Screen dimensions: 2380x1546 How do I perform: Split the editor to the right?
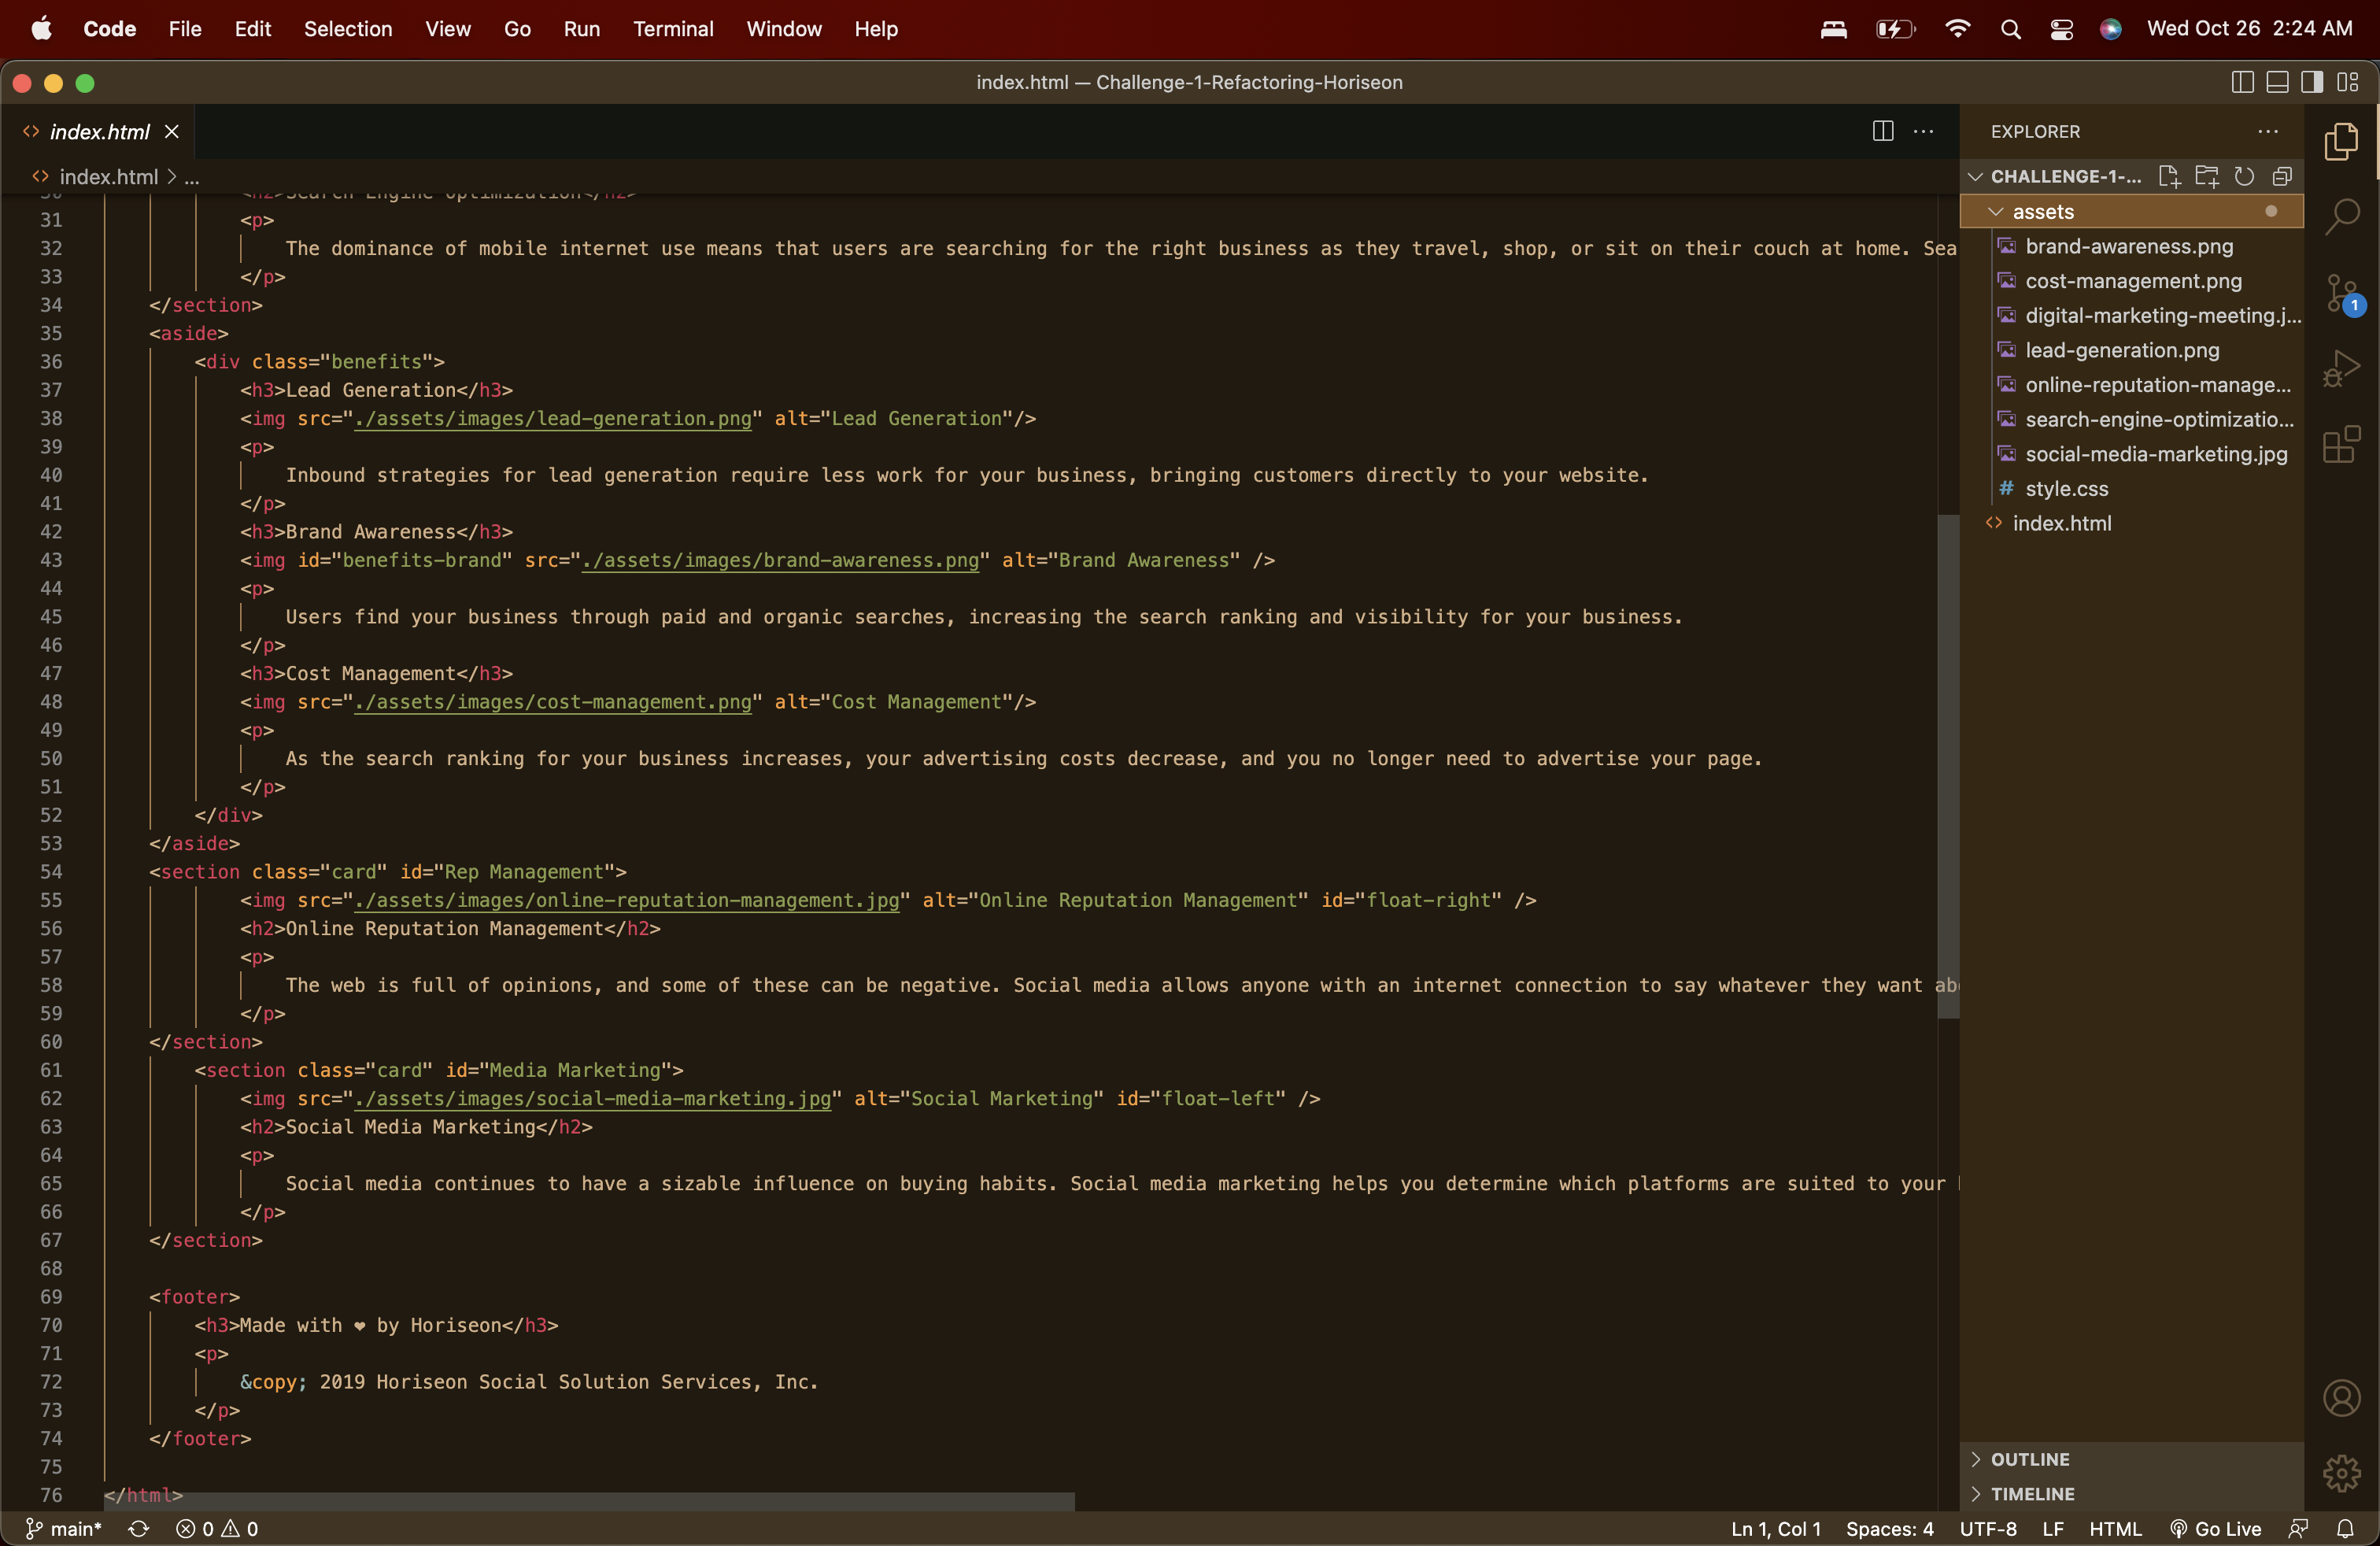tap(1883, 131)
